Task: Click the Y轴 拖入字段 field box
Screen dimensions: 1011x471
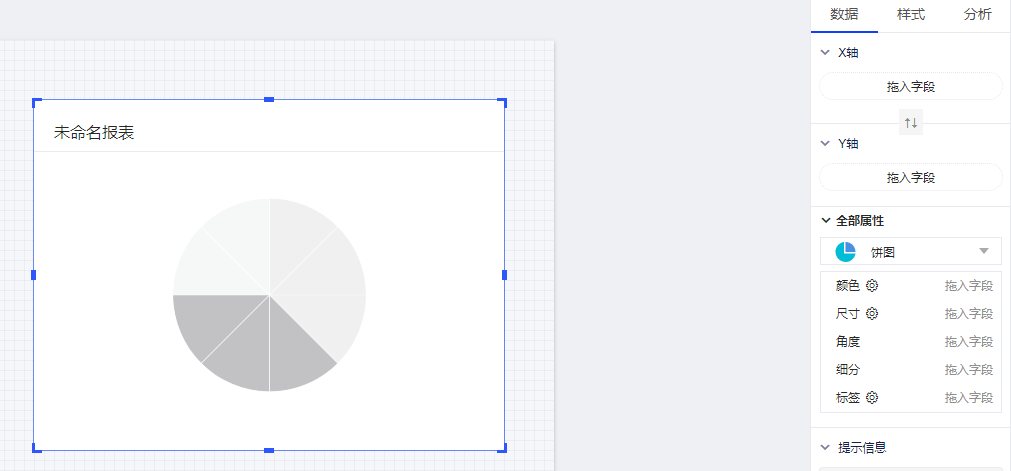Action: pos(910,178)
